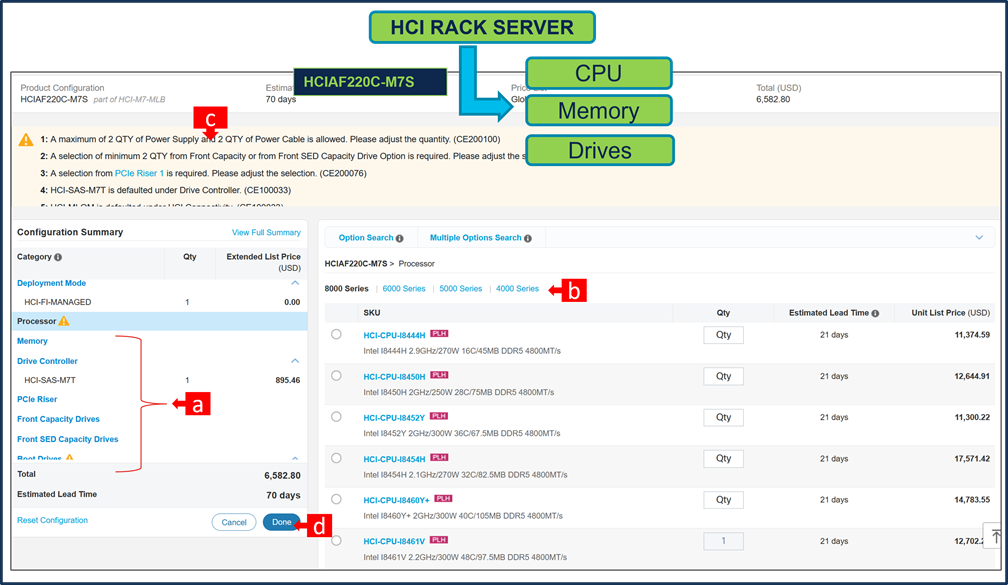Screen dimensions: 1008x585
Task: Click the Qty field for HCI-CPU-I8460Y+
Action: pyautogui.click(x=723, y=500)
